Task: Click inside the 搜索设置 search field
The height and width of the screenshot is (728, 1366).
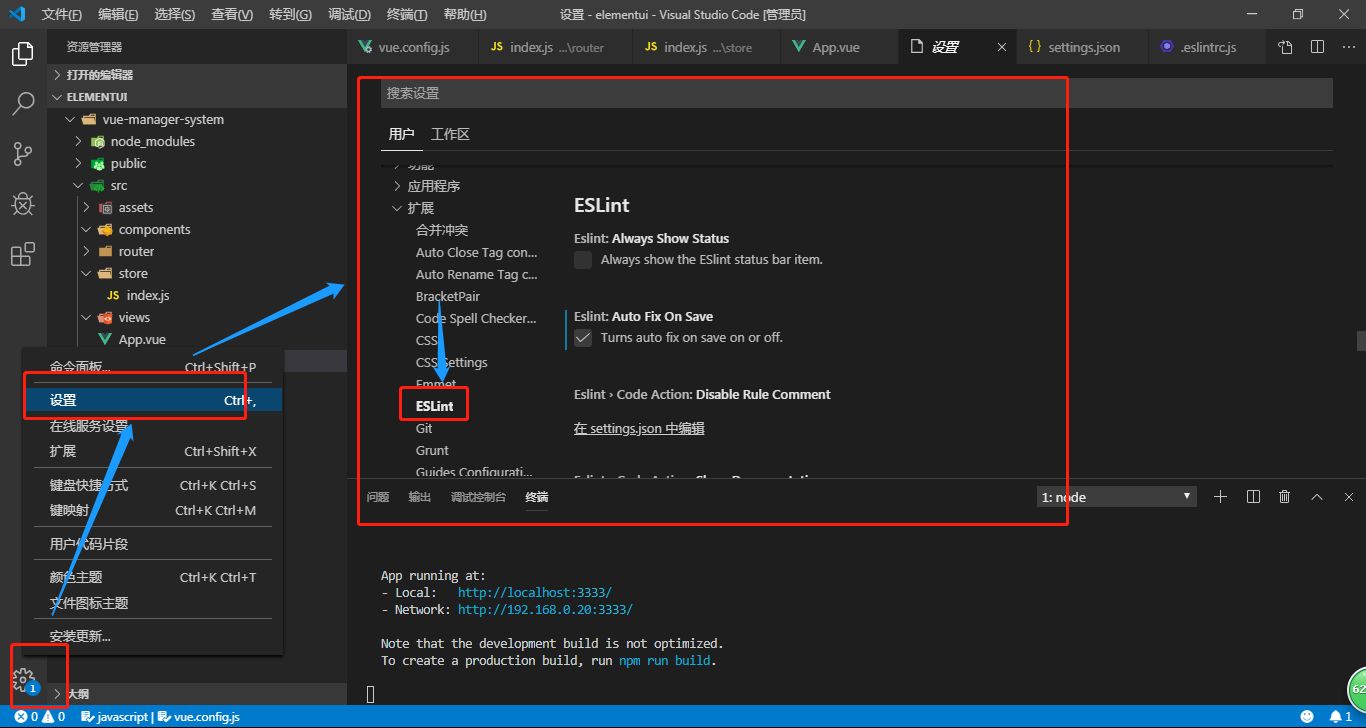Action: coord(700,92)
